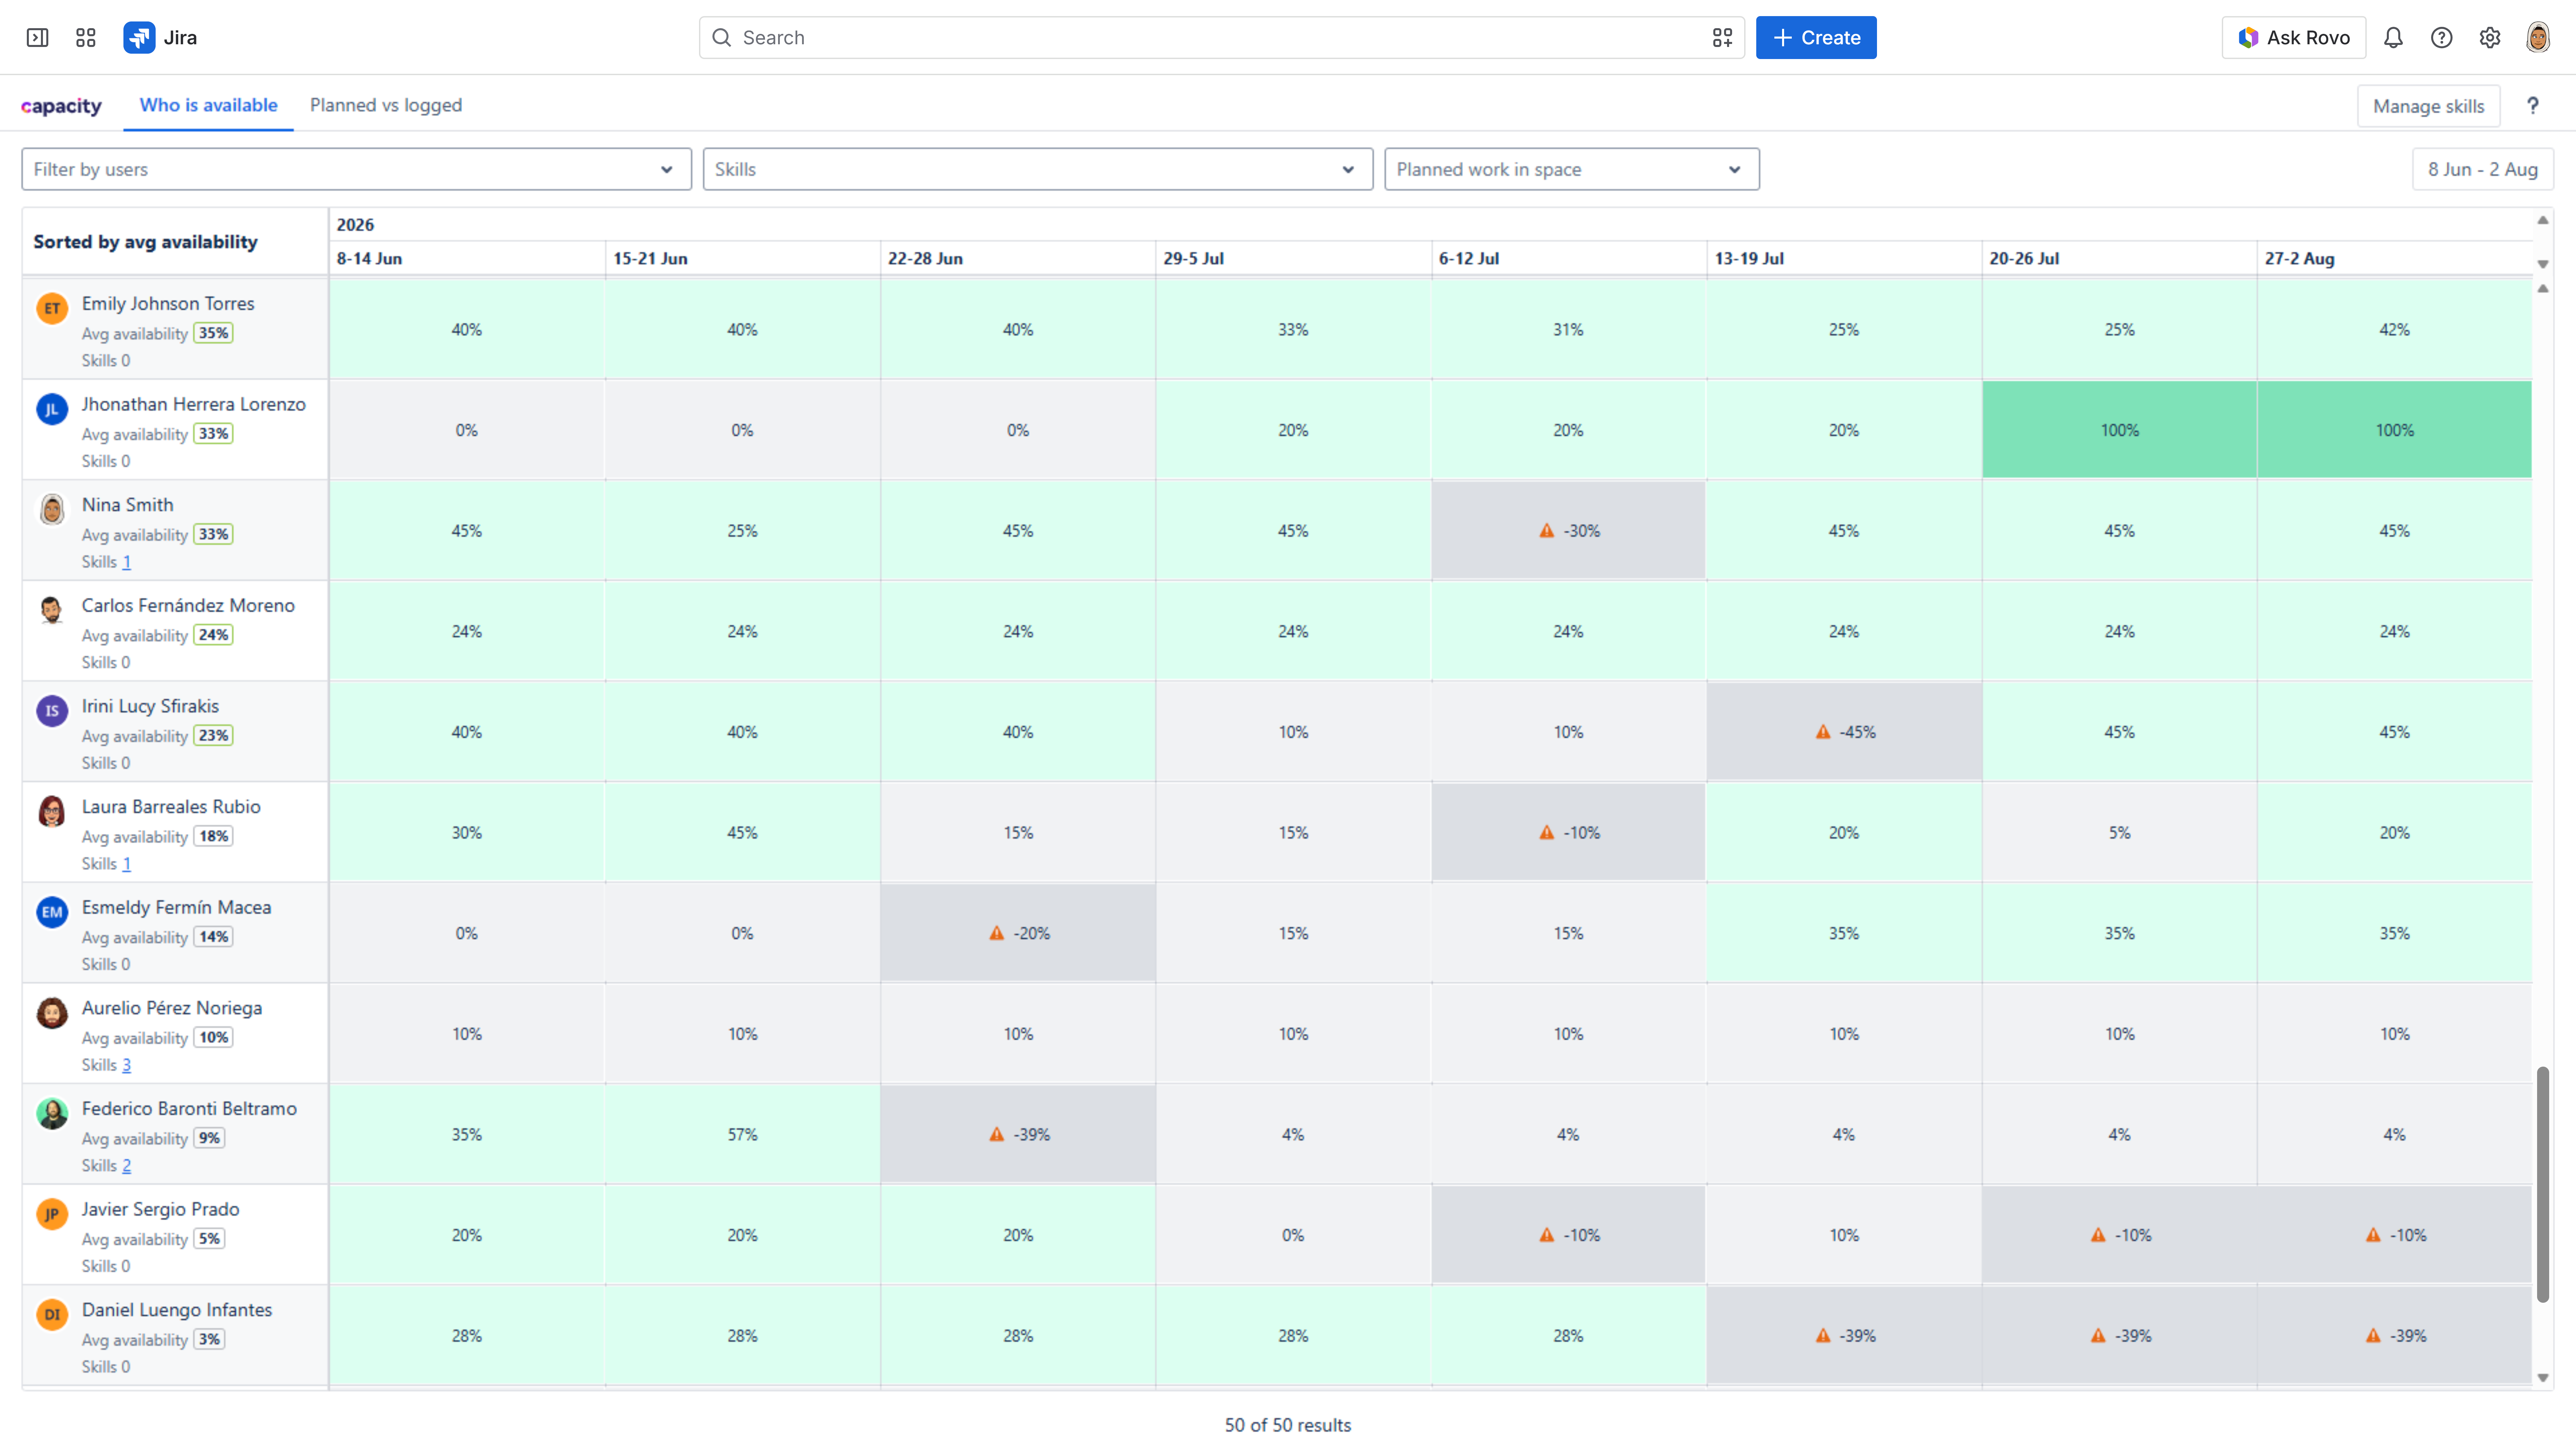The width and height of the screenshot is (2576, 1449).
Task: Click Aurelio Pérez Noriega's avatar
Action: tap(52, 1013)
